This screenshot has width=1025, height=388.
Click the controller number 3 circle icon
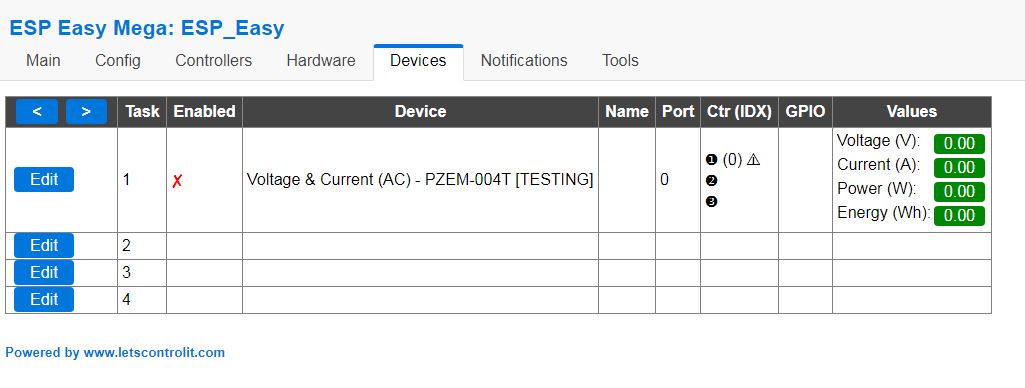click(712, 202)
